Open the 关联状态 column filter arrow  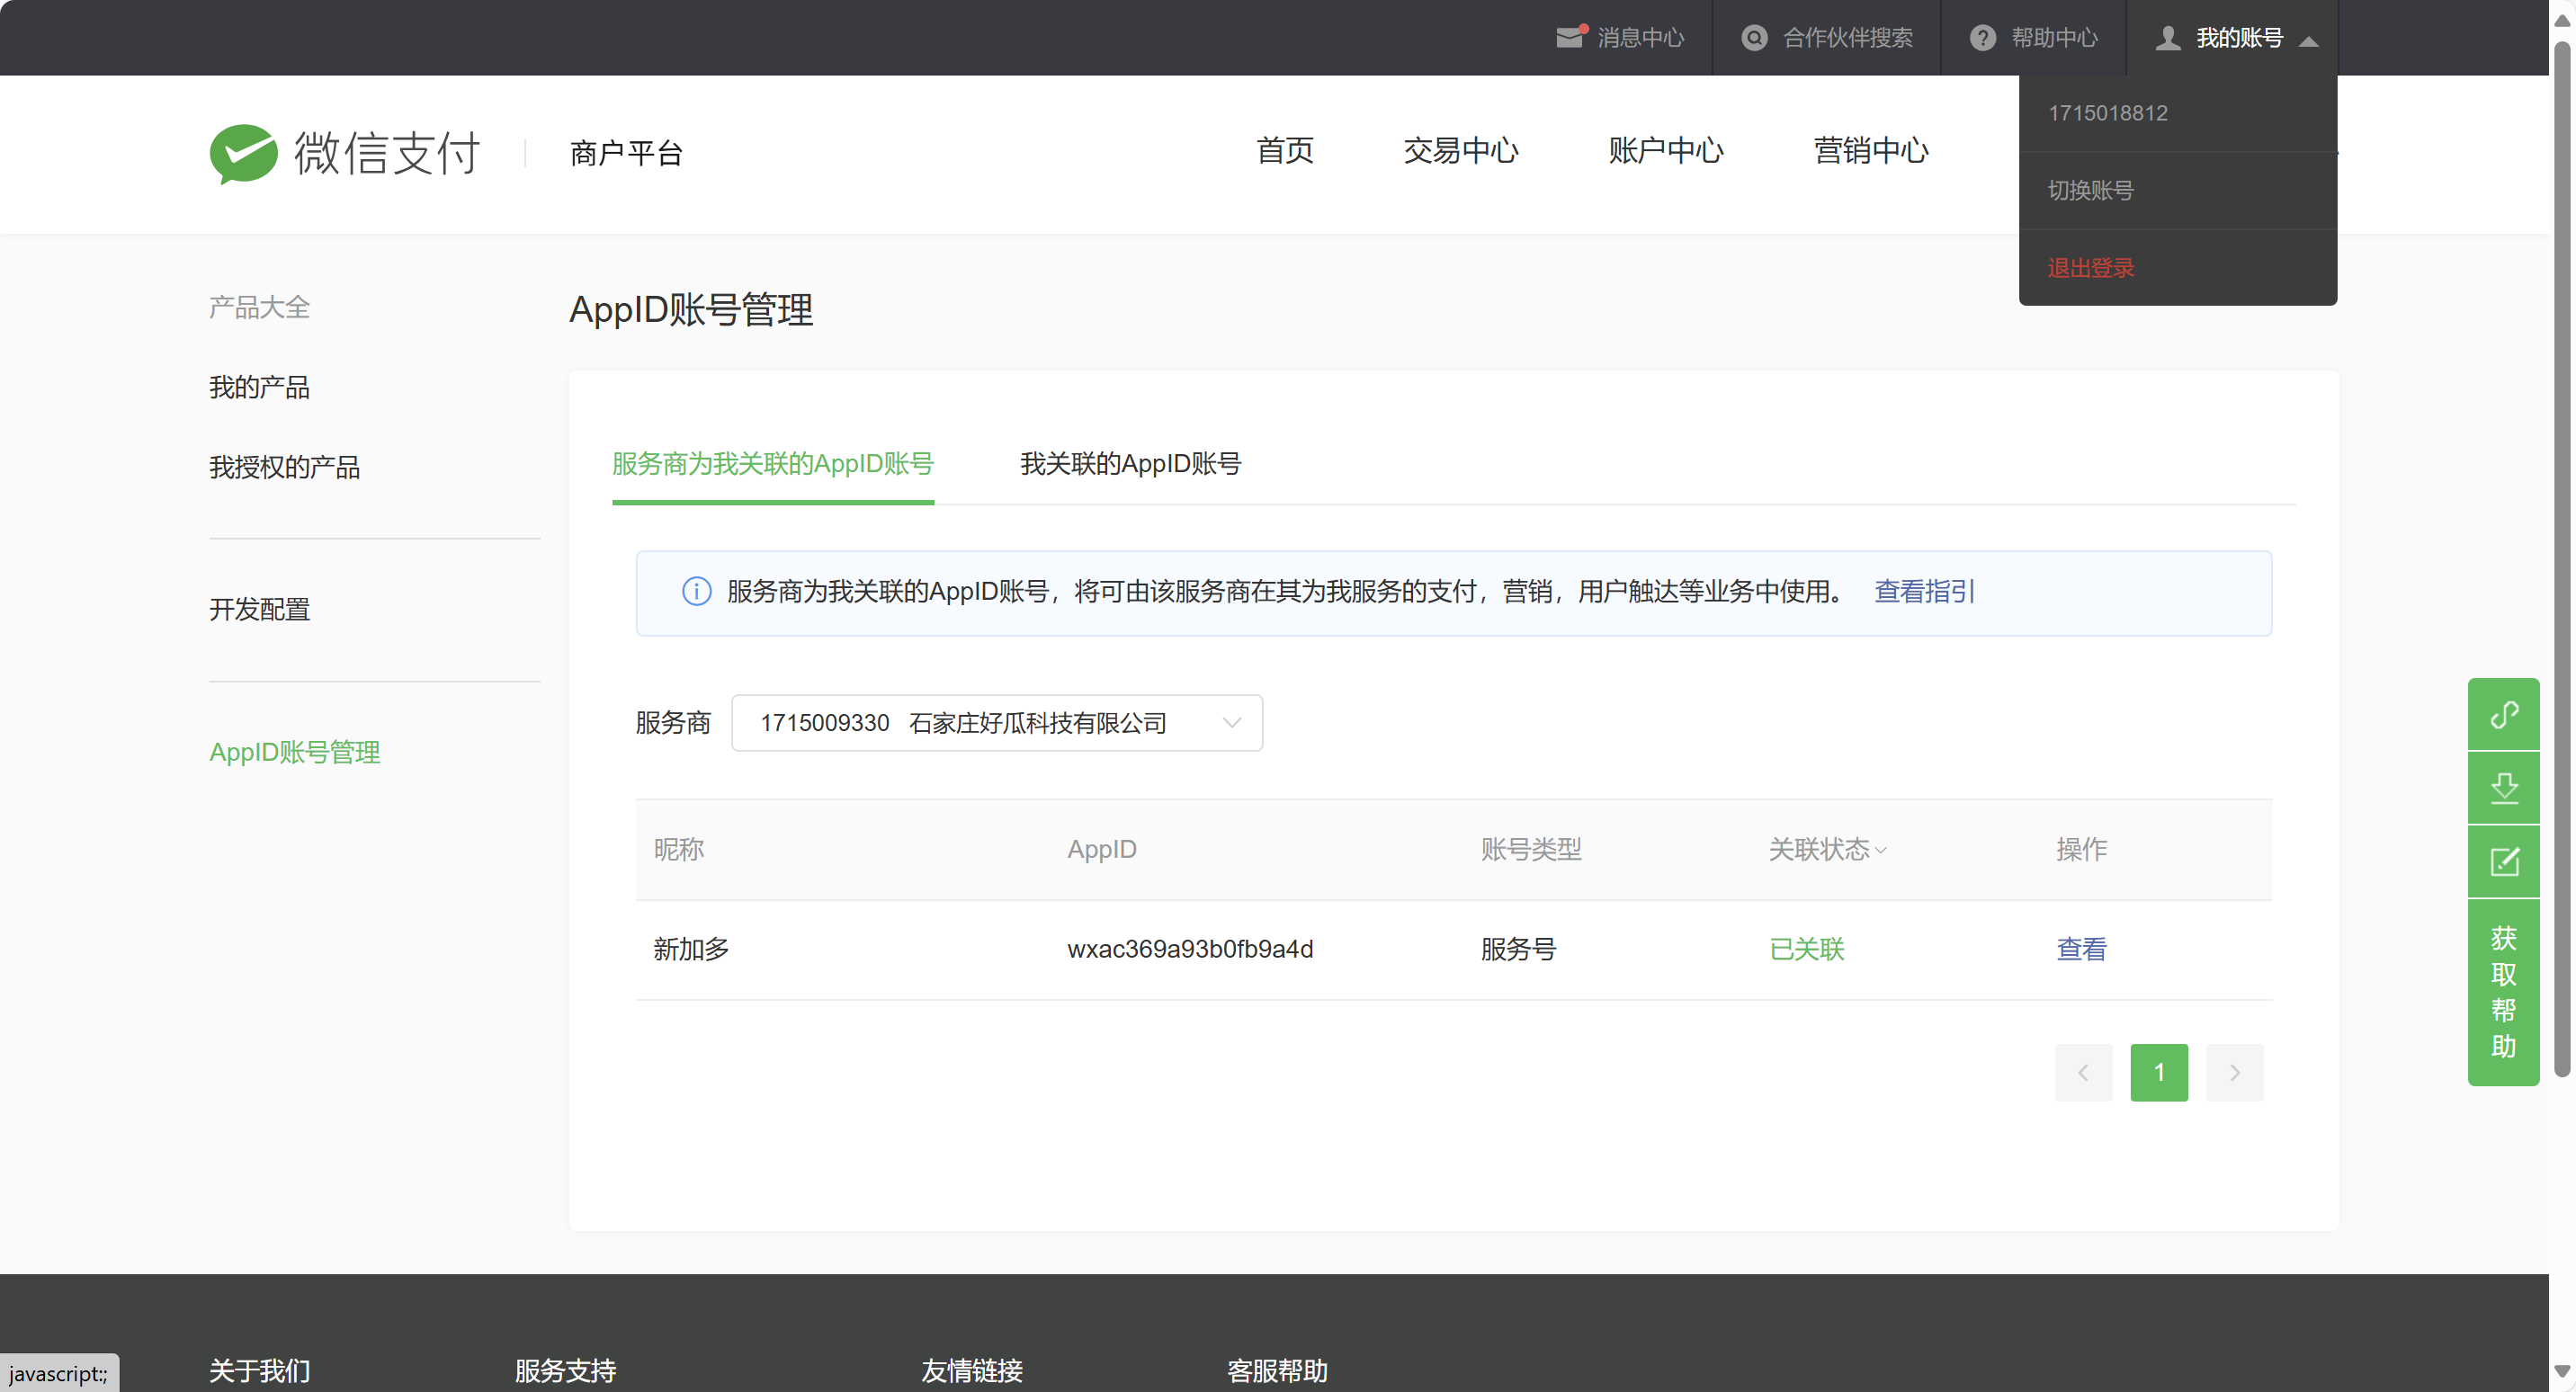coord(1881,850)
